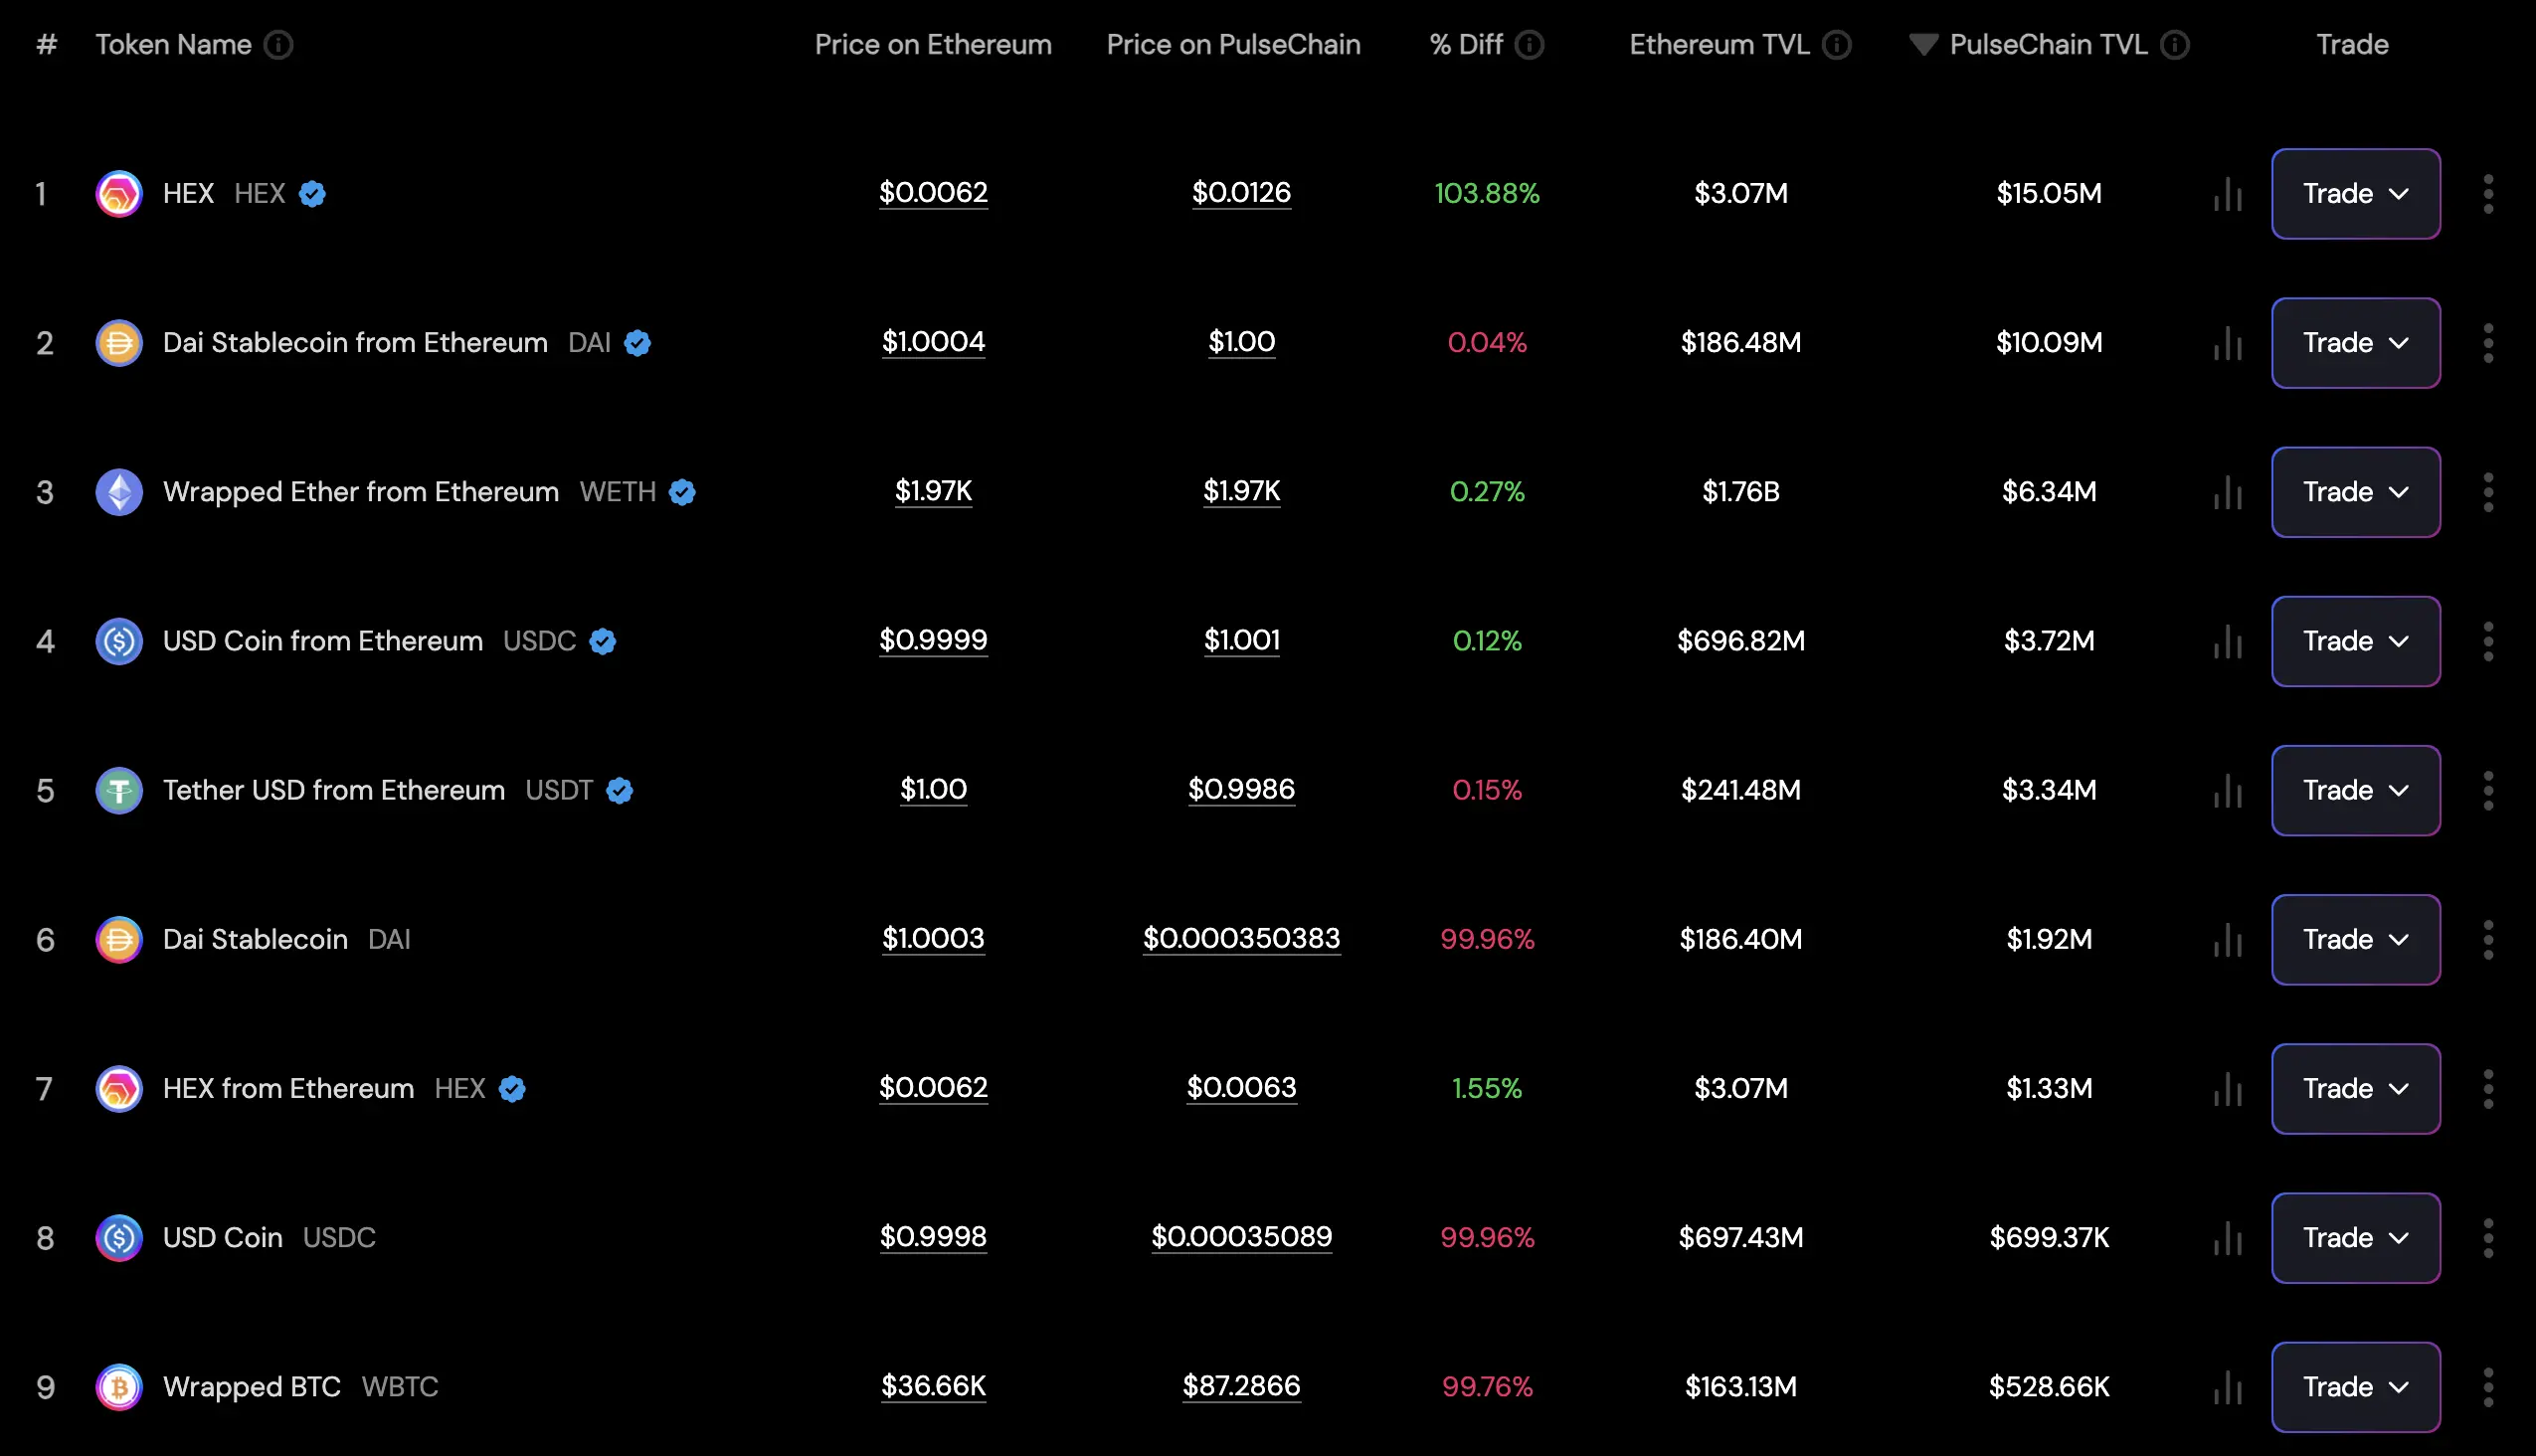
Task: Expand the Trade dropdown for Wrapped BTC
Action: tap(2355, 1387)
